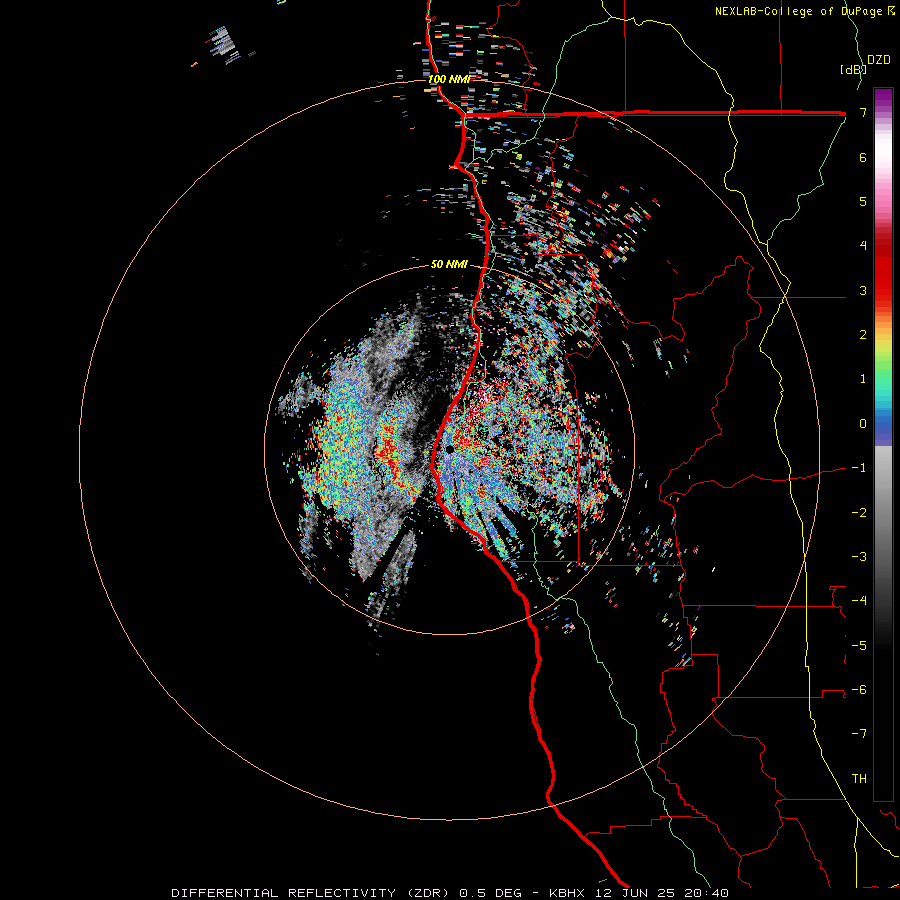Click the negative "-6" scale value
The height and width of the screenshot is (900, 900).
[x=859, y=690]
